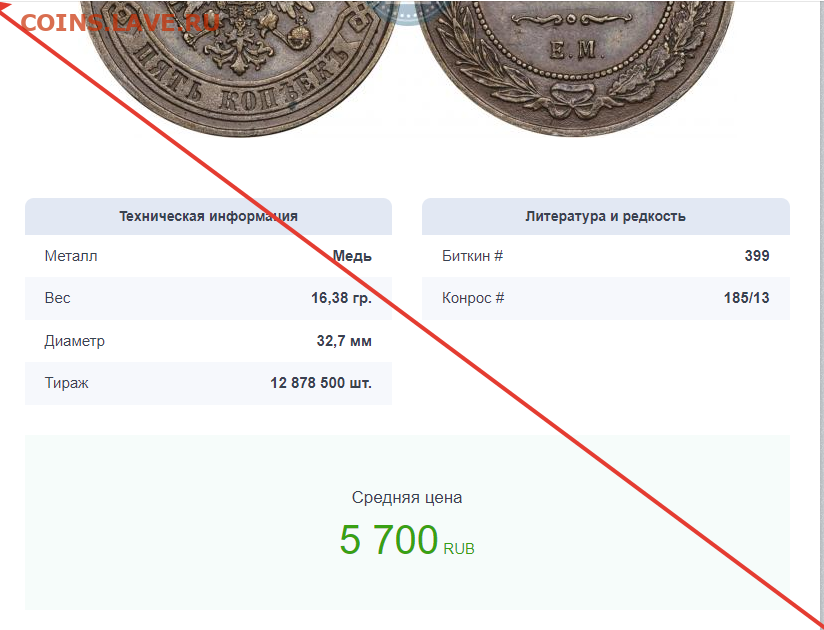Viewport: 824px width, 630px height.
Task: Click the Тираж row label
Action: (66, 383)
